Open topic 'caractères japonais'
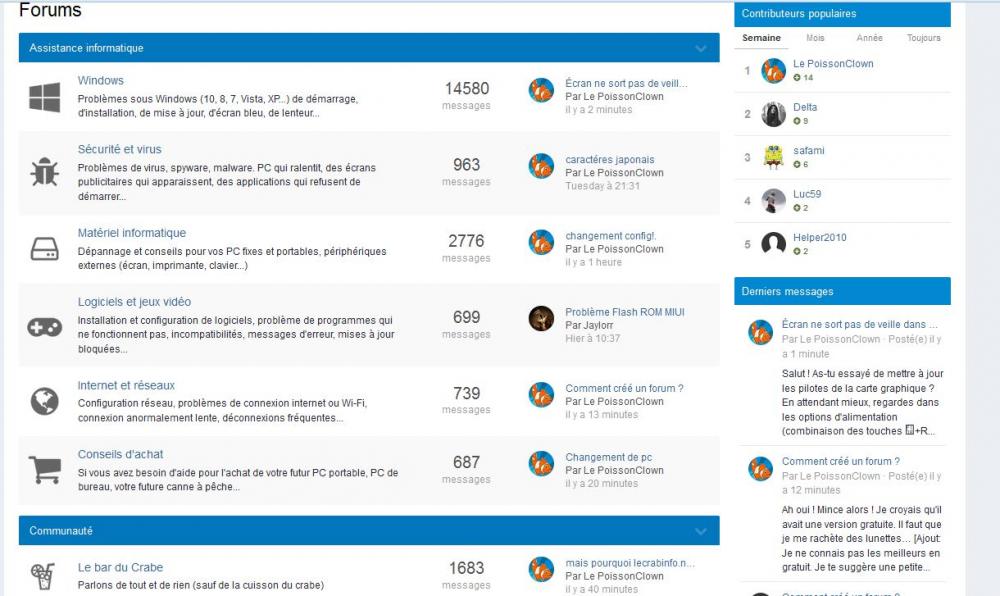Image resolution: width=1000 pixels, height=596 pixels. (610, 159)
